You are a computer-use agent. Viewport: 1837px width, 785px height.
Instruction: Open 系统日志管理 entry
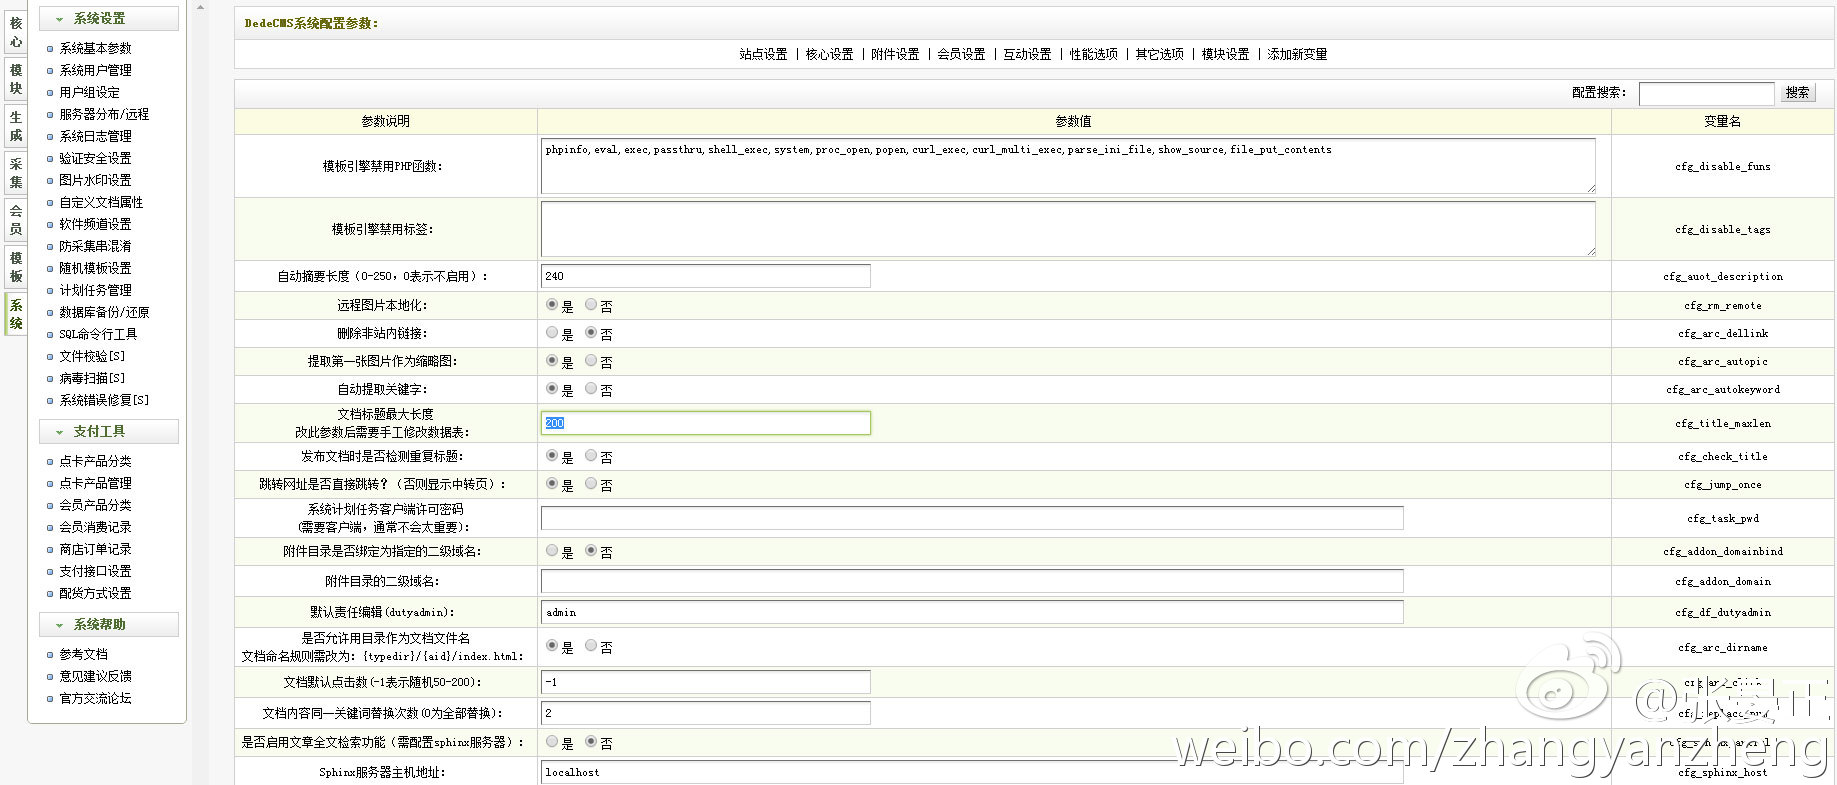(95, 136)
